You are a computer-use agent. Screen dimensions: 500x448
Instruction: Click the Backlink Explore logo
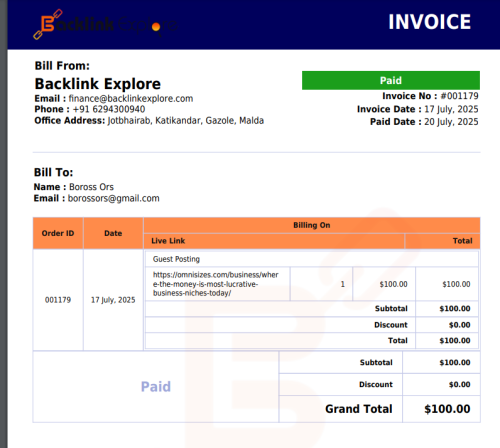click(x=105, y=24)
